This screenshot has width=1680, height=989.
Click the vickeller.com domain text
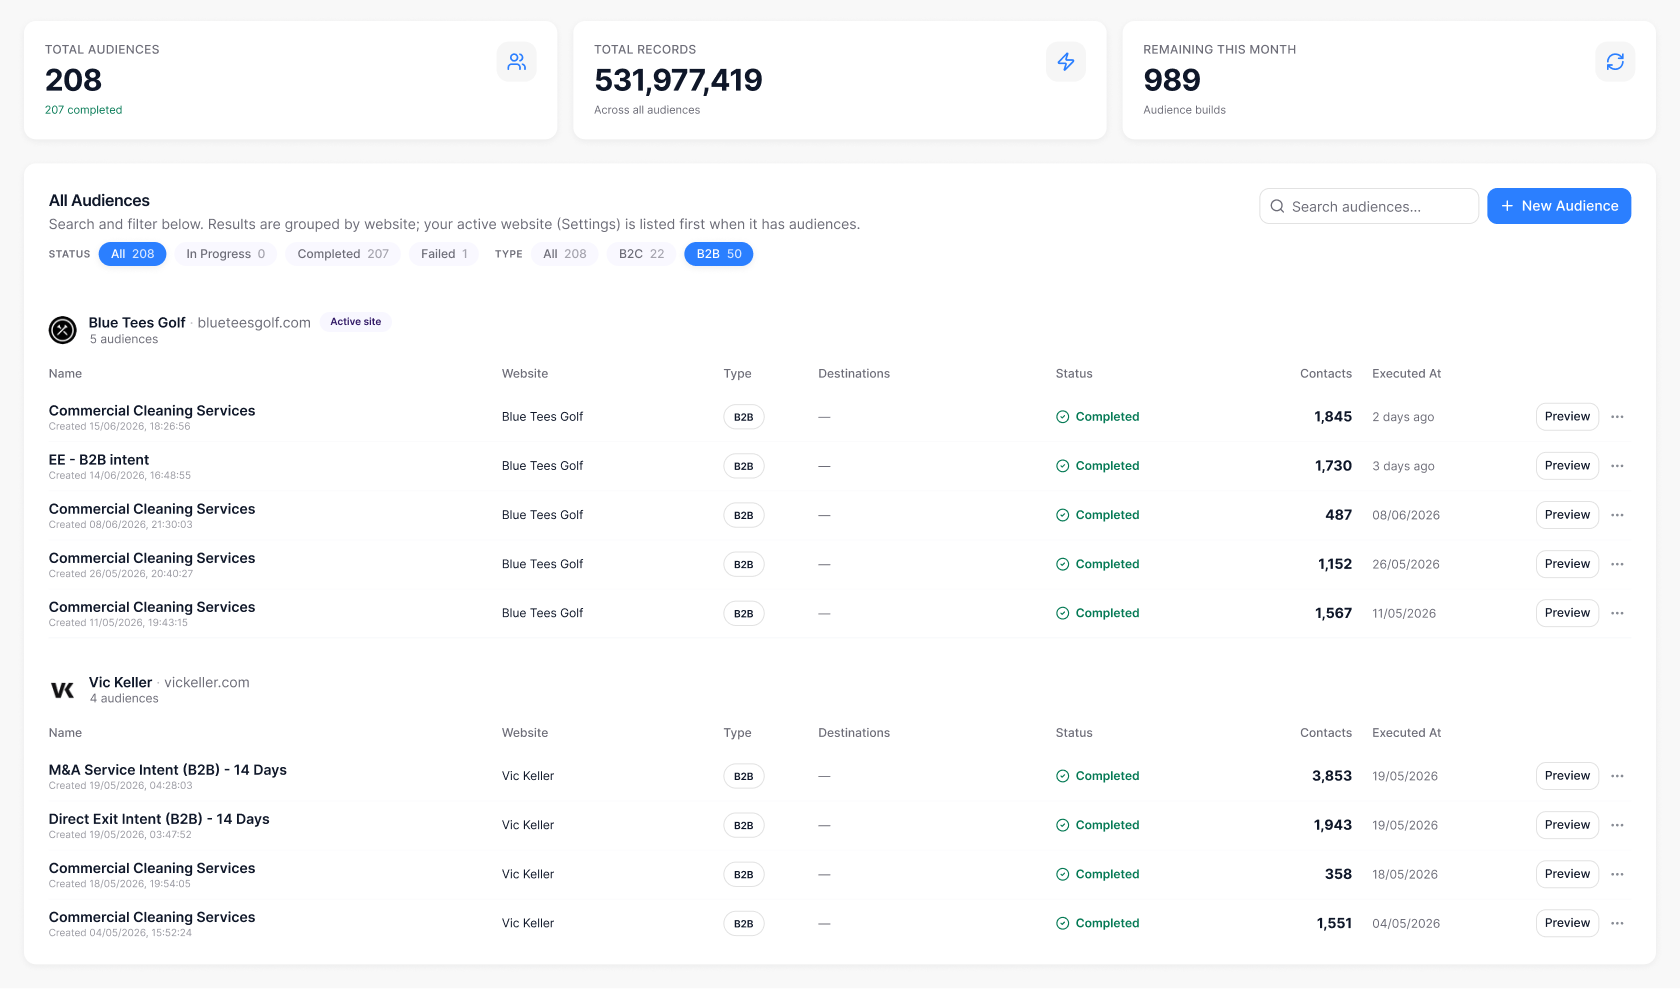207,683
